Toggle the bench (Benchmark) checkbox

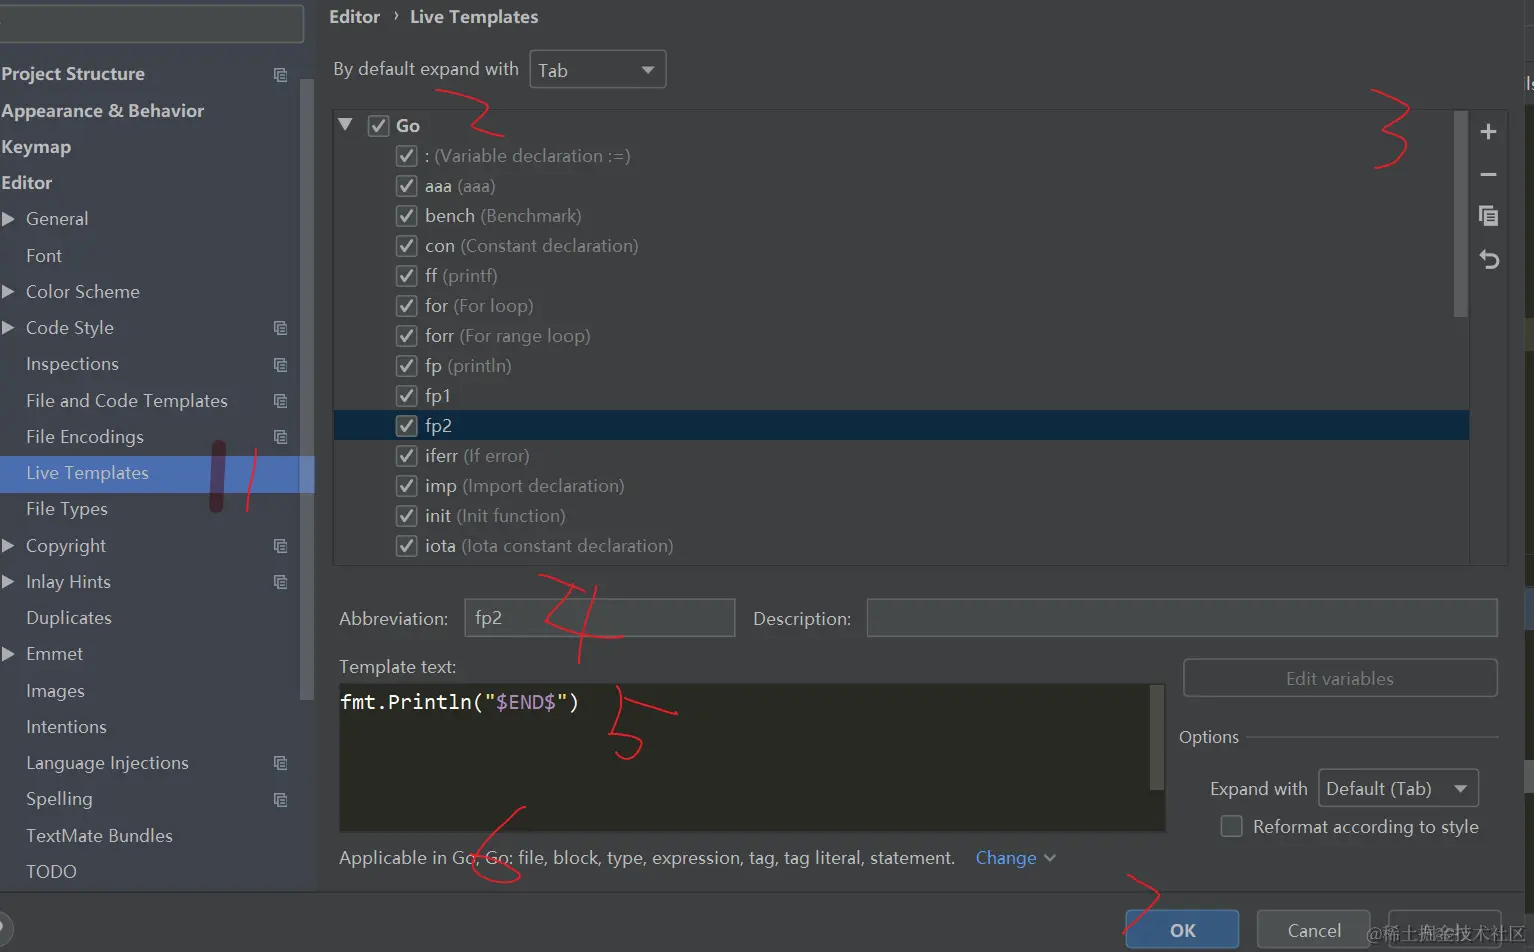[x=406, y=216]
